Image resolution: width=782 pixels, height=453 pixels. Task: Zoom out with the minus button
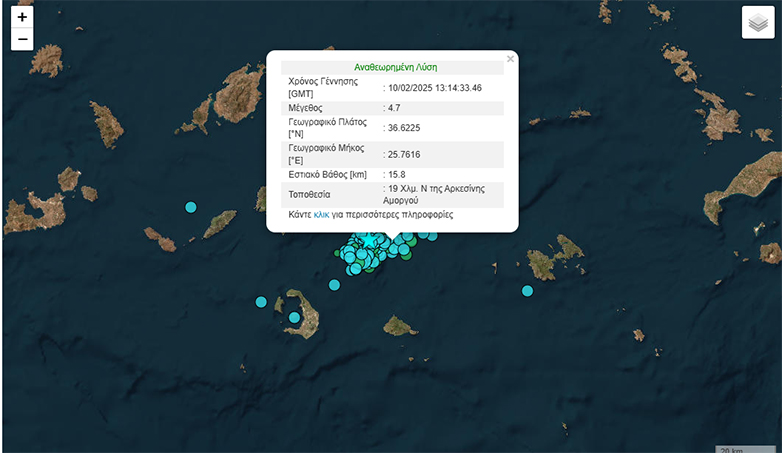pyautogui.click(x=22, y=40)
